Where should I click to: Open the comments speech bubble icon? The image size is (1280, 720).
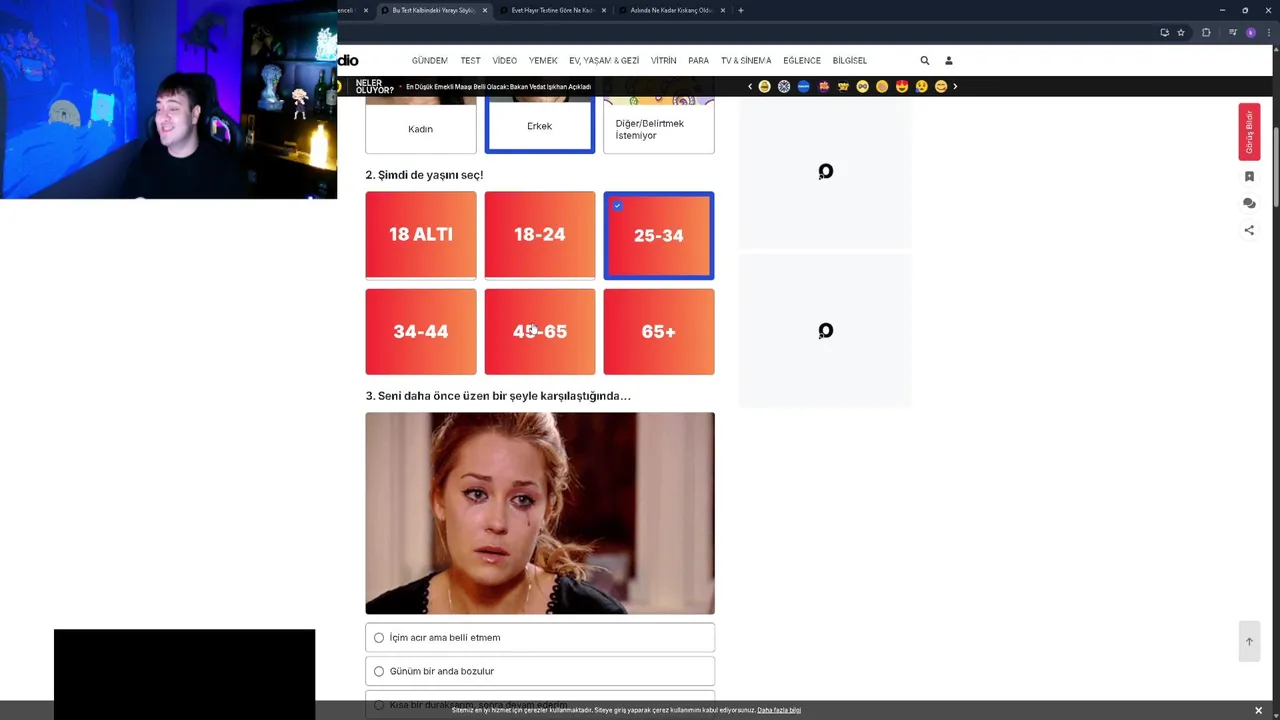(x=1249, y=203)
